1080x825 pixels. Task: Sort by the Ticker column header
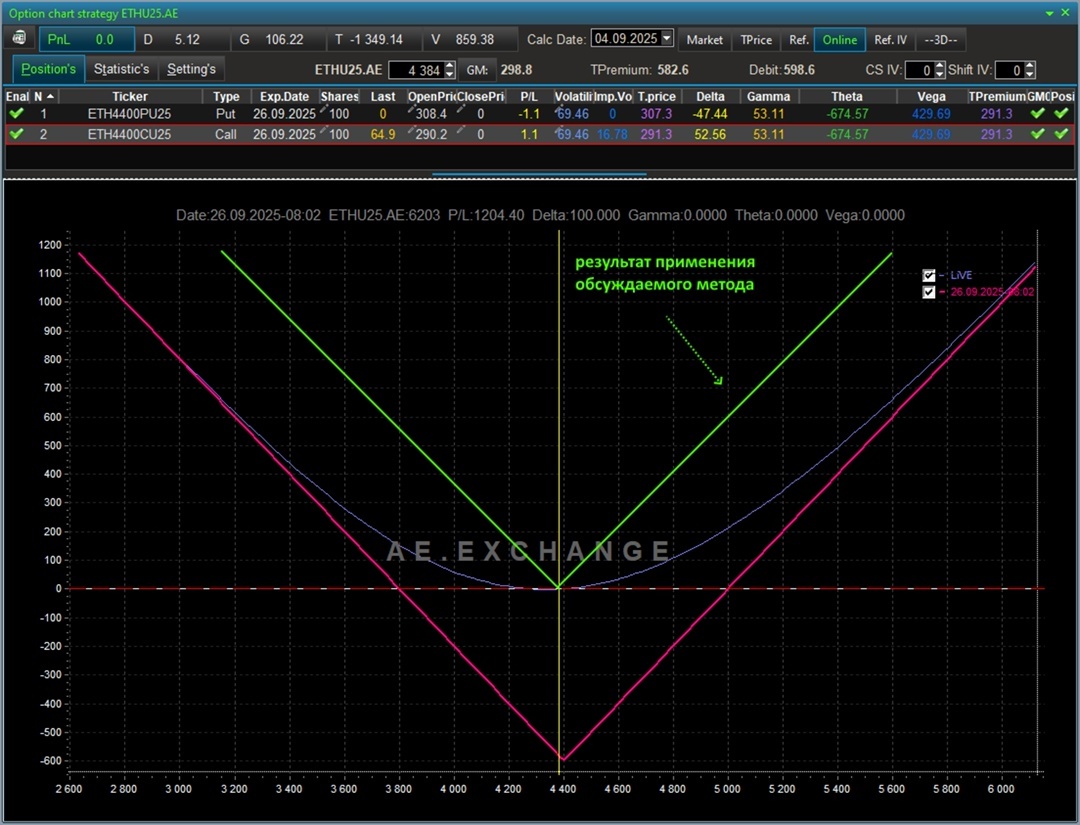pos(130,96)
